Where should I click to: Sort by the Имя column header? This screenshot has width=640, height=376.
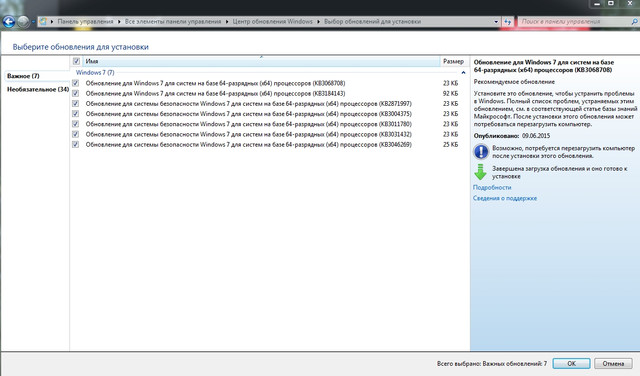pyautogui.click(x=261, y=61)
